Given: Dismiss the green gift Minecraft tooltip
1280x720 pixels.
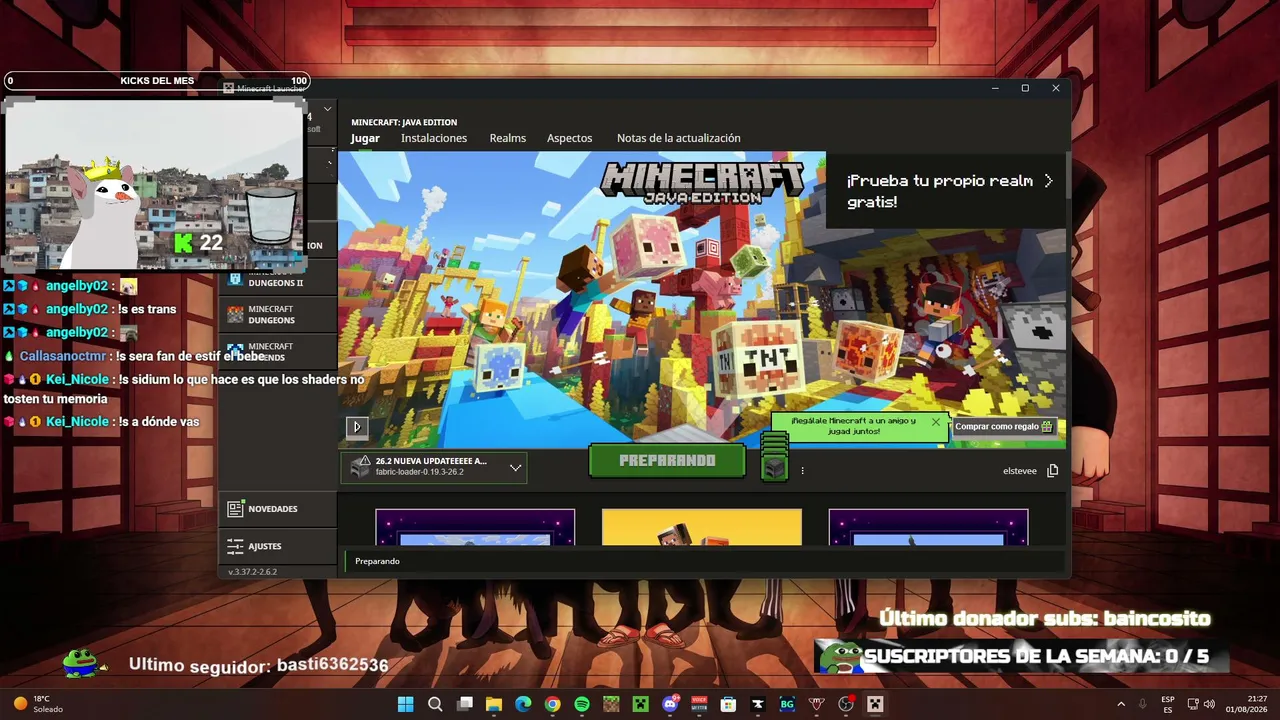Looking at the screenshot, I should coord(936,422).
